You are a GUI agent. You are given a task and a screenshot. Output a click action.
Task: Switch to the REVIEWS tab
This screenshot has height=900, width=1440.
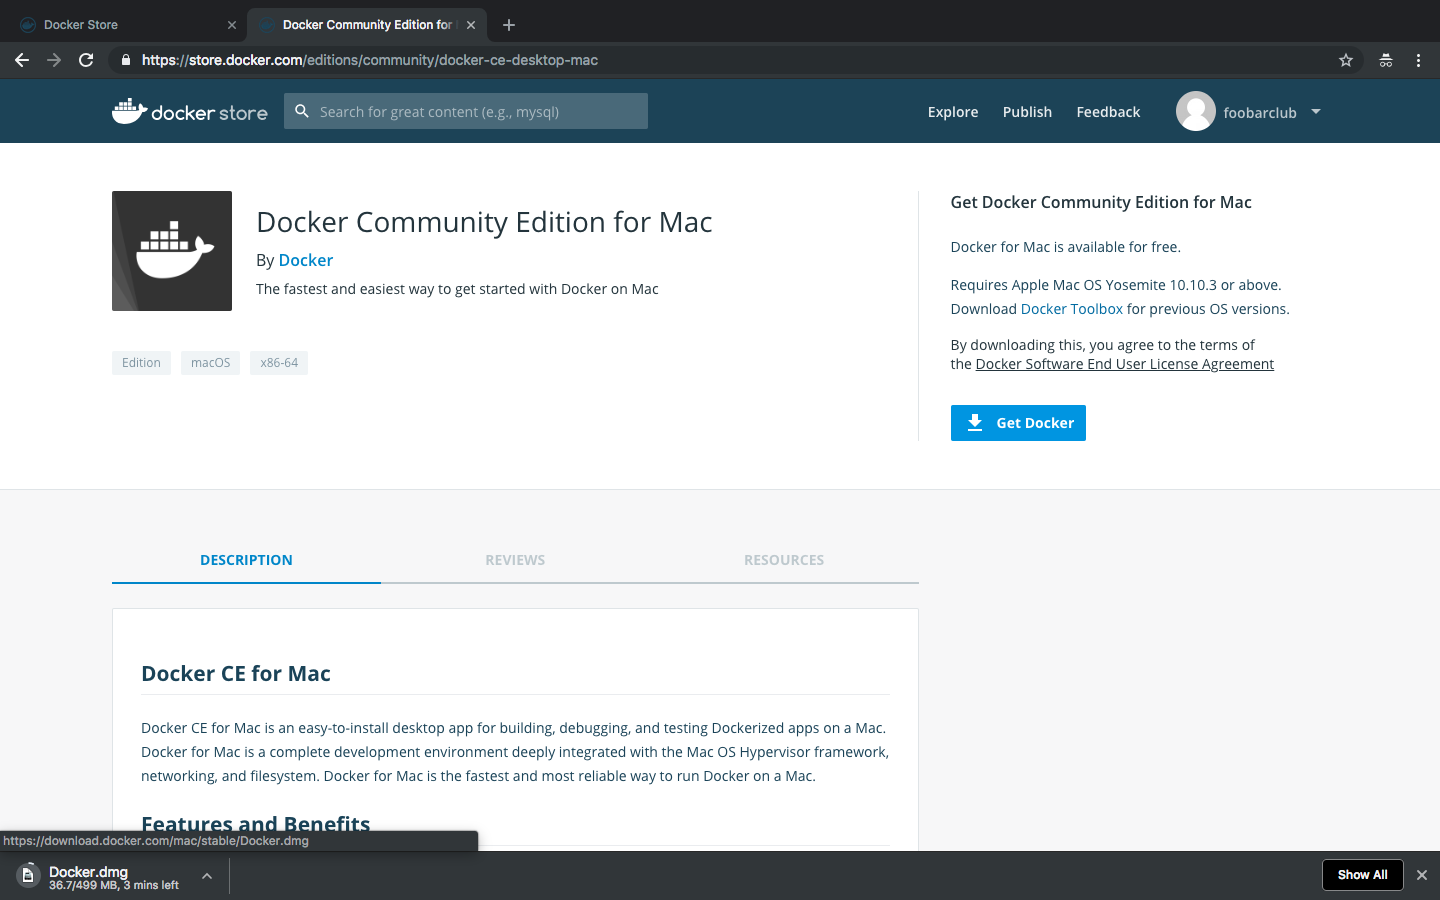[x=515, y=560]
